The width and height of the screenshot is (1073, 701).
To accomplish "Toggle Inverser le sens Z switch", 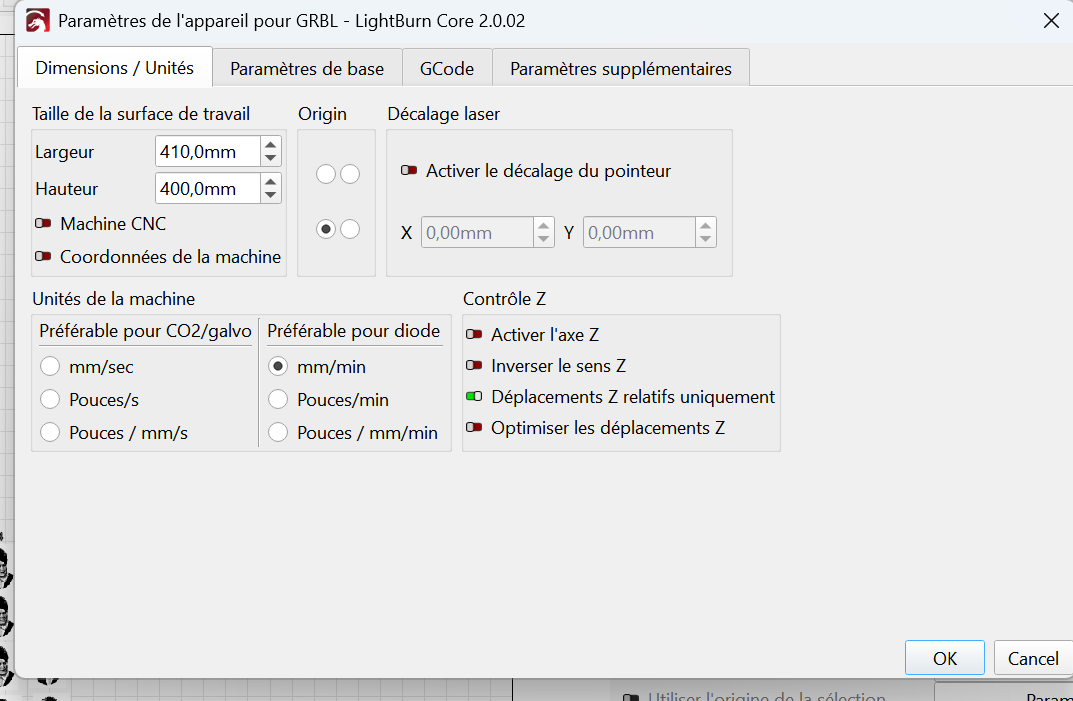I will tap(474, 366).
